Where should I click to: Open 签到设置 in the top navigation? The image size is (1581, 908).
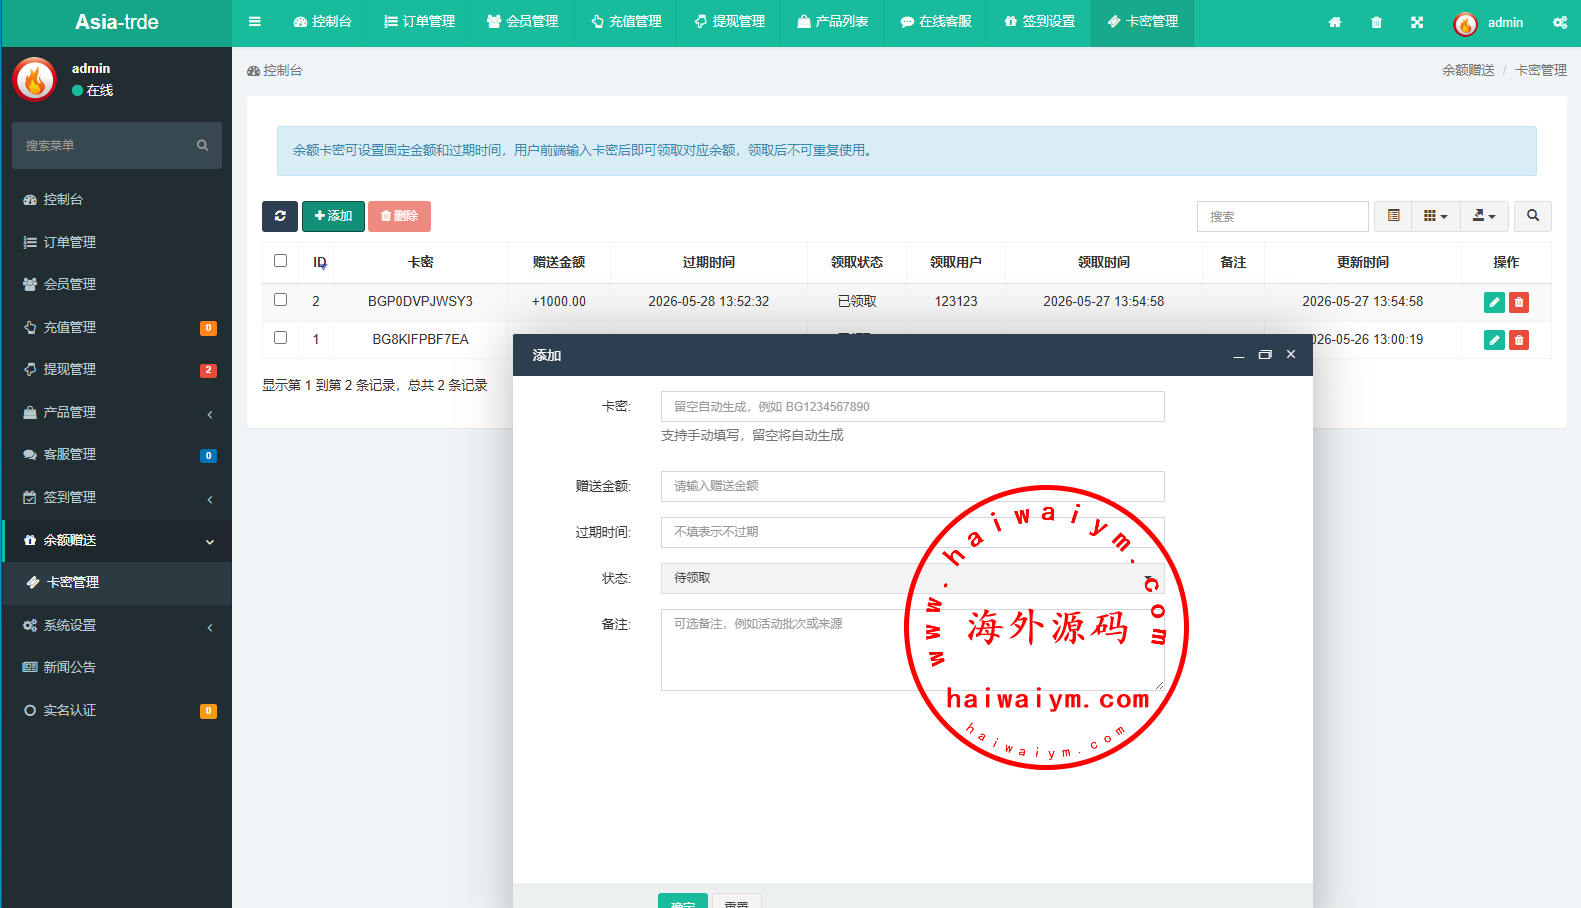click(x=1040, y=22)
